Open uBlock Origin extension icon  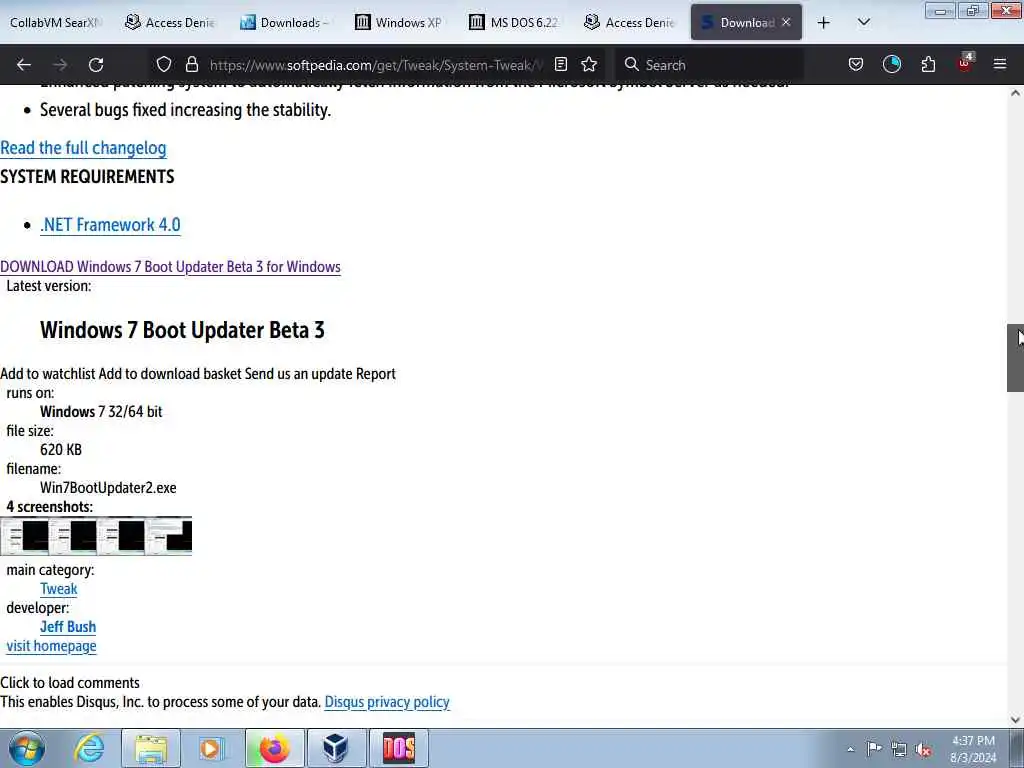pyautogui.click(x=965, y=65)
